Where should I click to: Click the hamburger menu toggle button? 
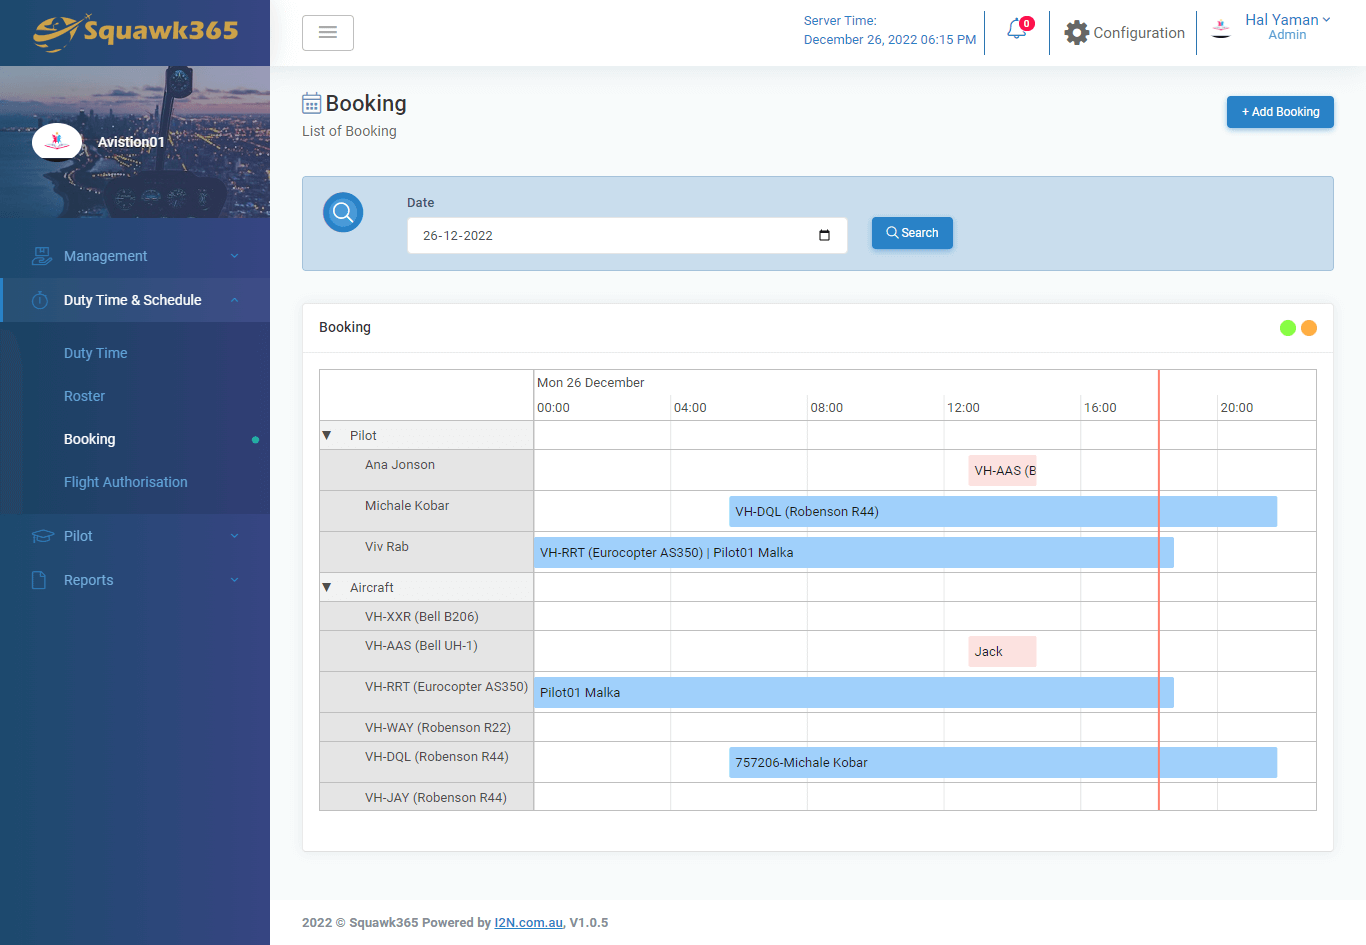(327, 33)
